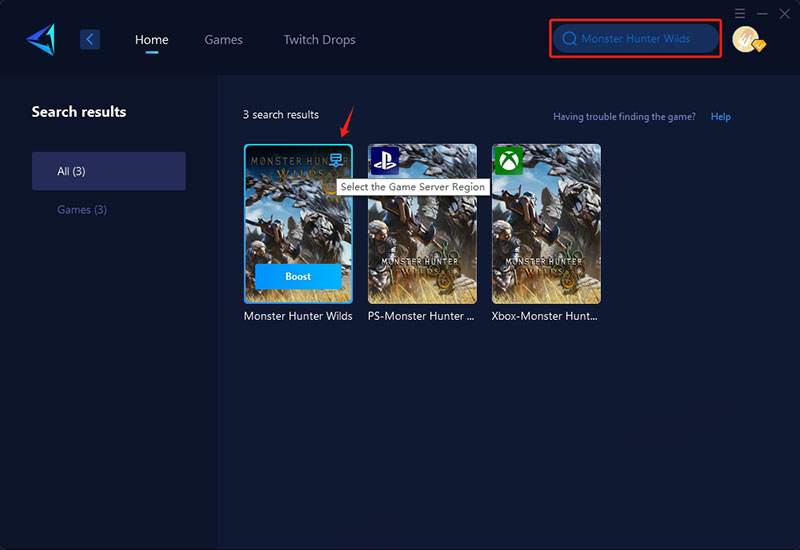The image size is (800, 550).
Task: Click 'Having trouble finding the game?' text
Action: [x=624, y=117]
